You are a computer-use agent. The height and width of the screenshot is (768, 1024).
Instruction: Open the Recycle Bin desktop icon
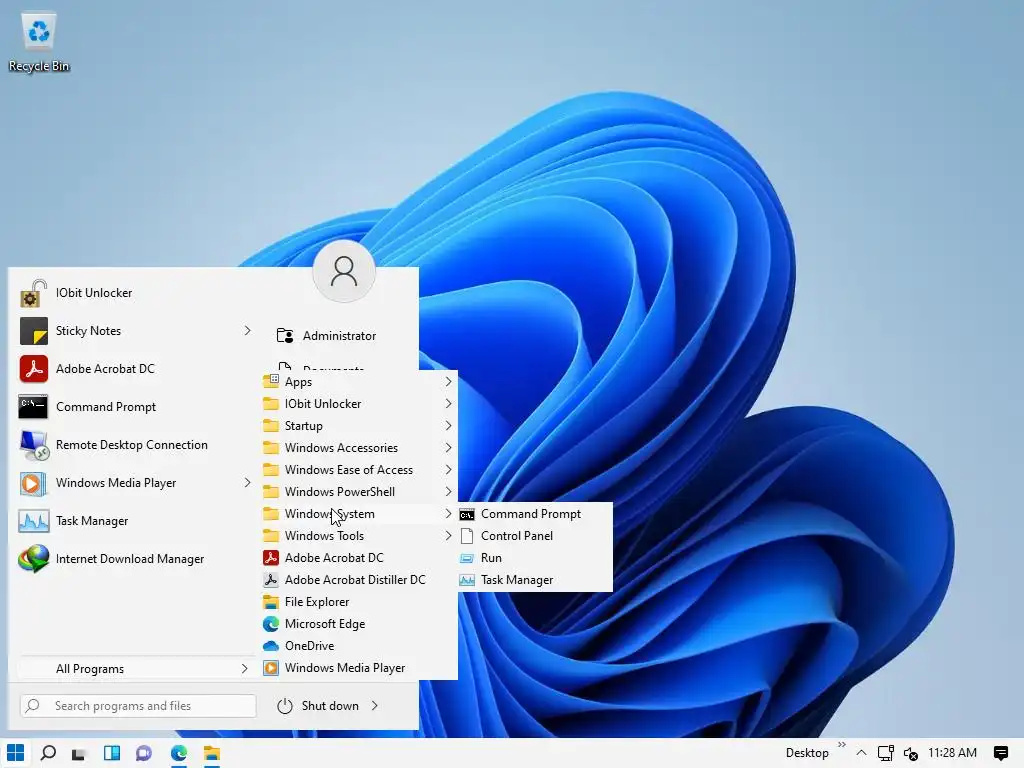39,42
